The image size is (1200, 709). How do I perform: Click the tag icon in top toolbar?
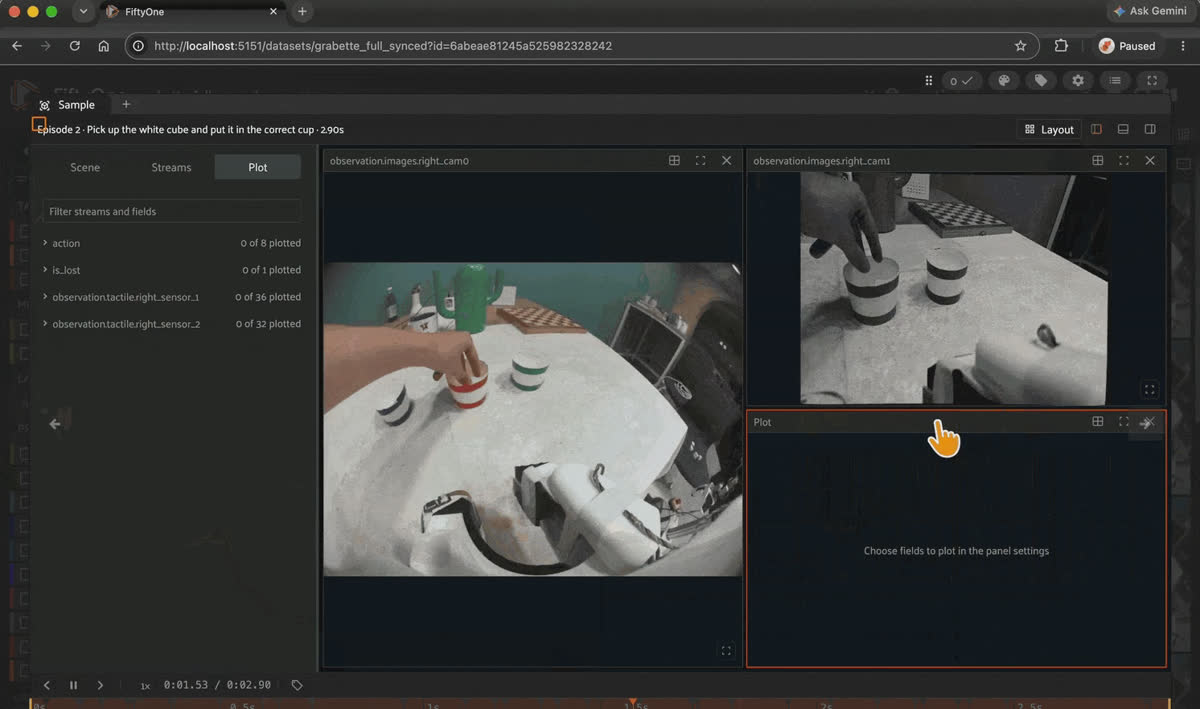(1041, 81)
